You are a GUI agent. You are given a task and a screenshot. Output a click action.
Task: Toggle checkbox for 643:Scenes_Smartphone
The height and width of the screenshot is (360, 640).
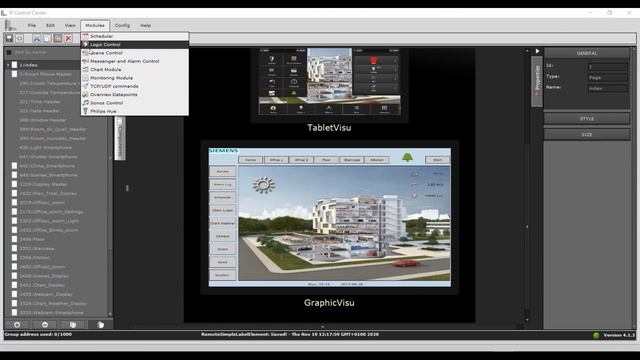click(x=14, y=175)
